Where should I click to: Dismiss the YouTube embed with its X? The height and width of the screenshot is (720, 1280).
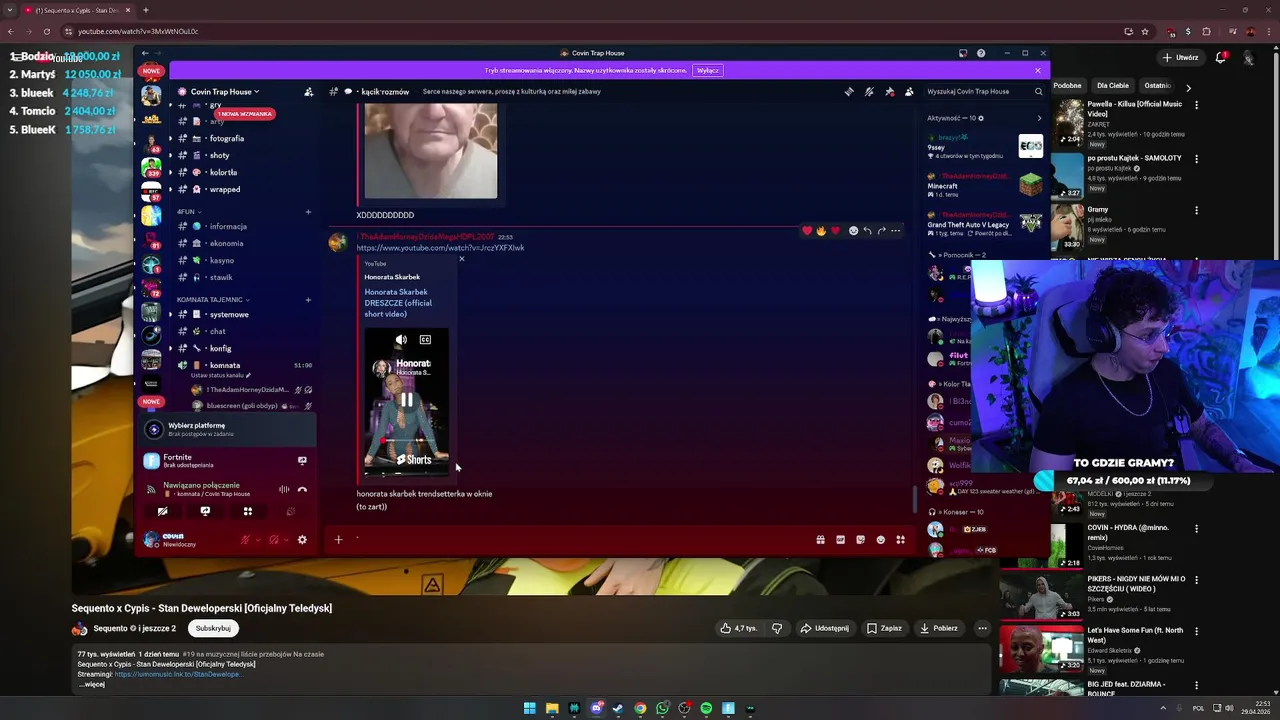coord(461,259)
